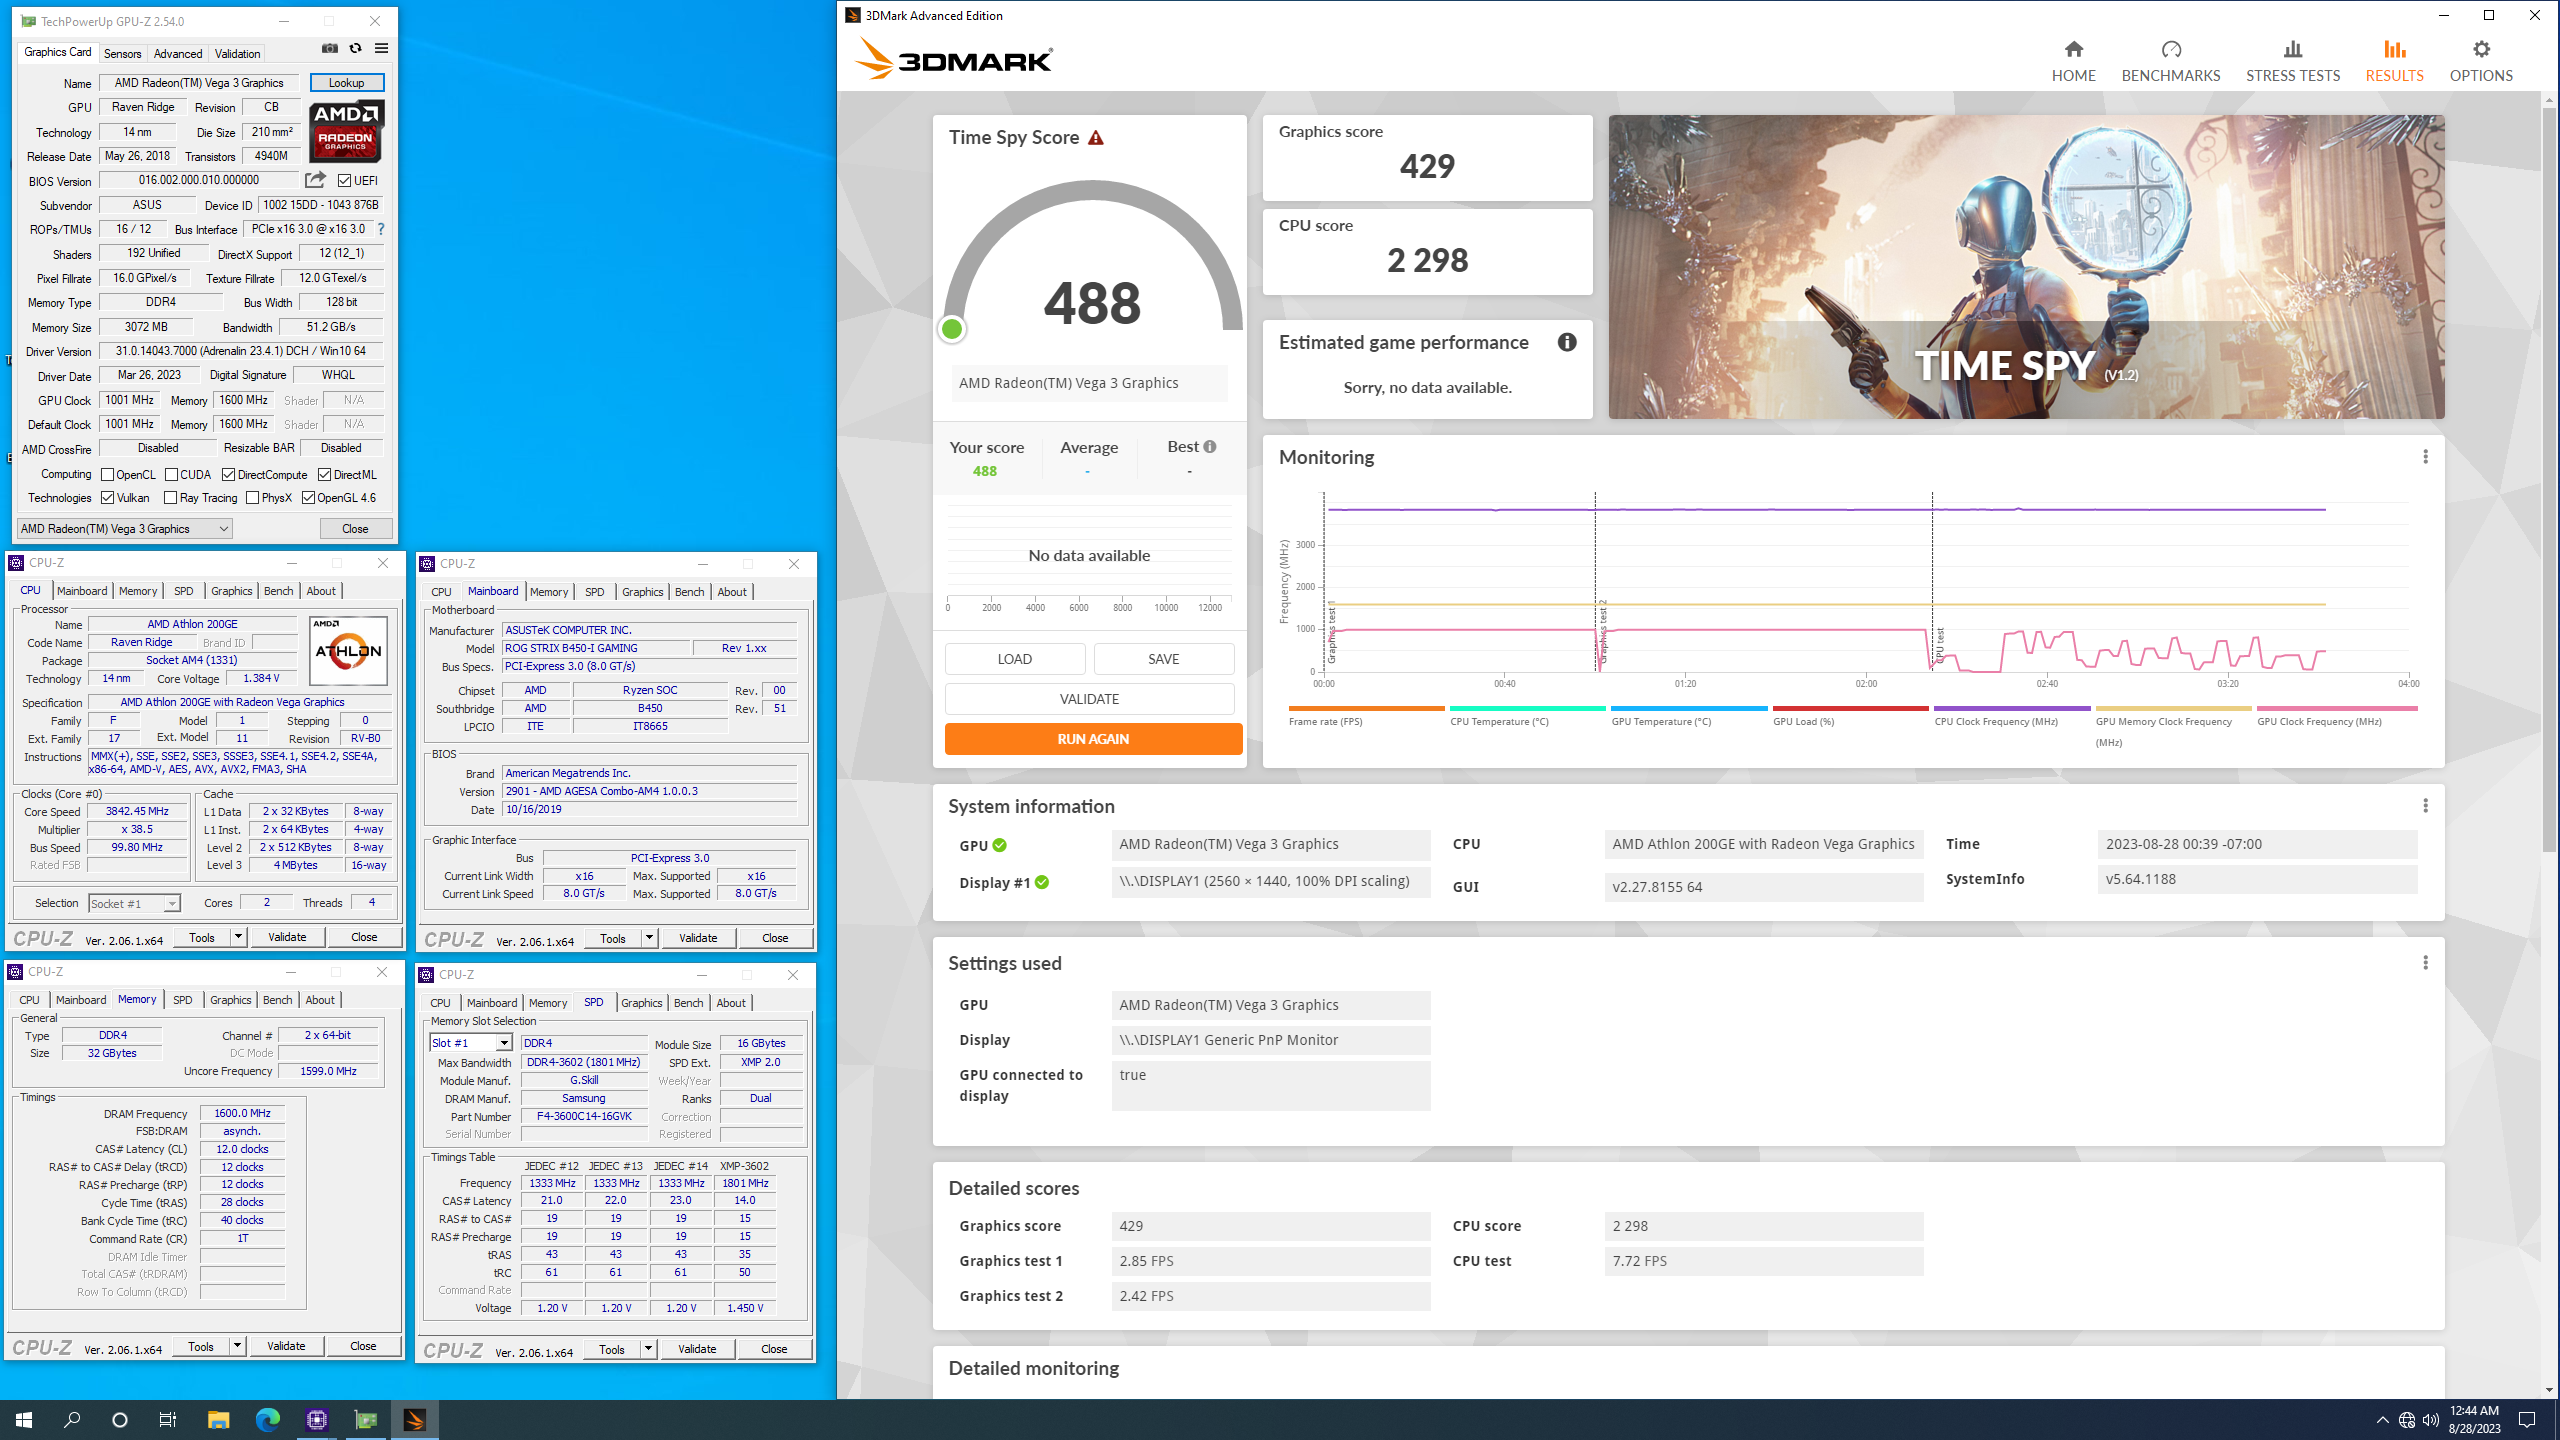Click the 3DMark vertical scrollbar
The image size is (2560, 1440).
(2549, 480)
